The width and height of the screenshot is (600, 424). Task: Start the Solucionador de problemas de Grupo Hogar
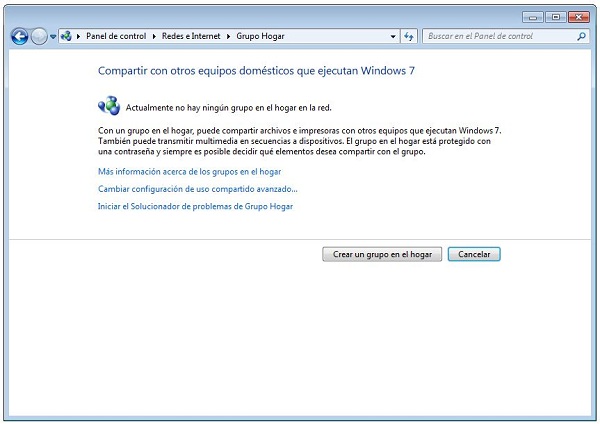click(195, 206)
